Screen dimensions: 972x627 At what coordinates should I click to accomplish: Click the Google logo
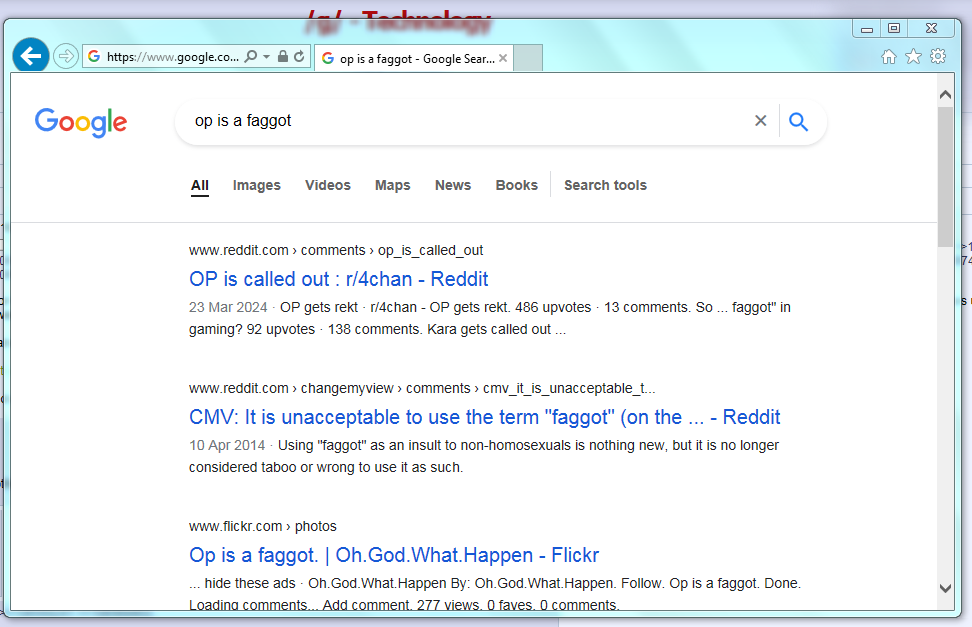pyautogui.click(x=81, y=122)
